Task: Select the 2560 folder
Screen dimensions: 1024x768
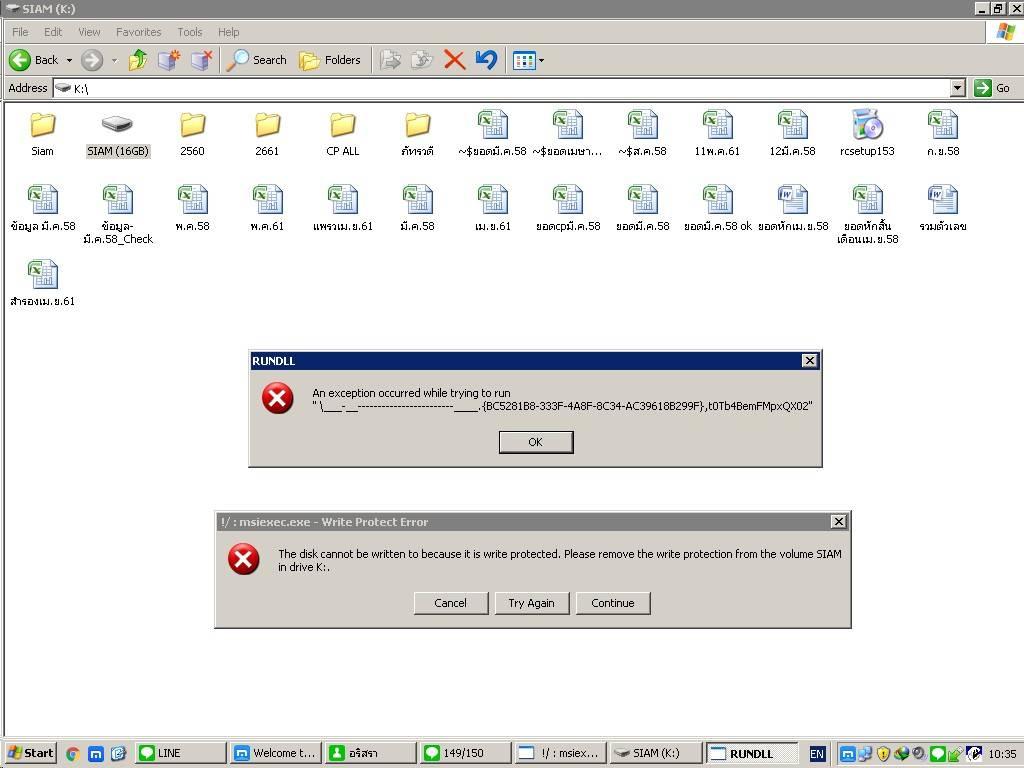Action: [193, 134]
